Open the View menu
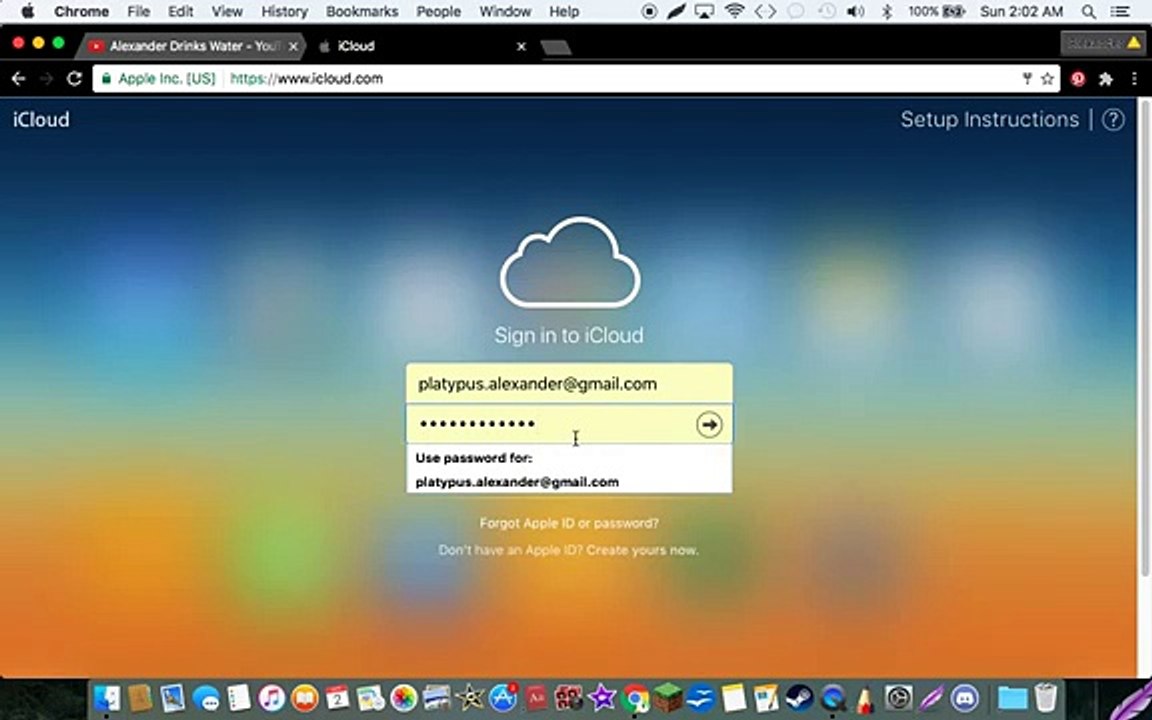 (227, 11)
